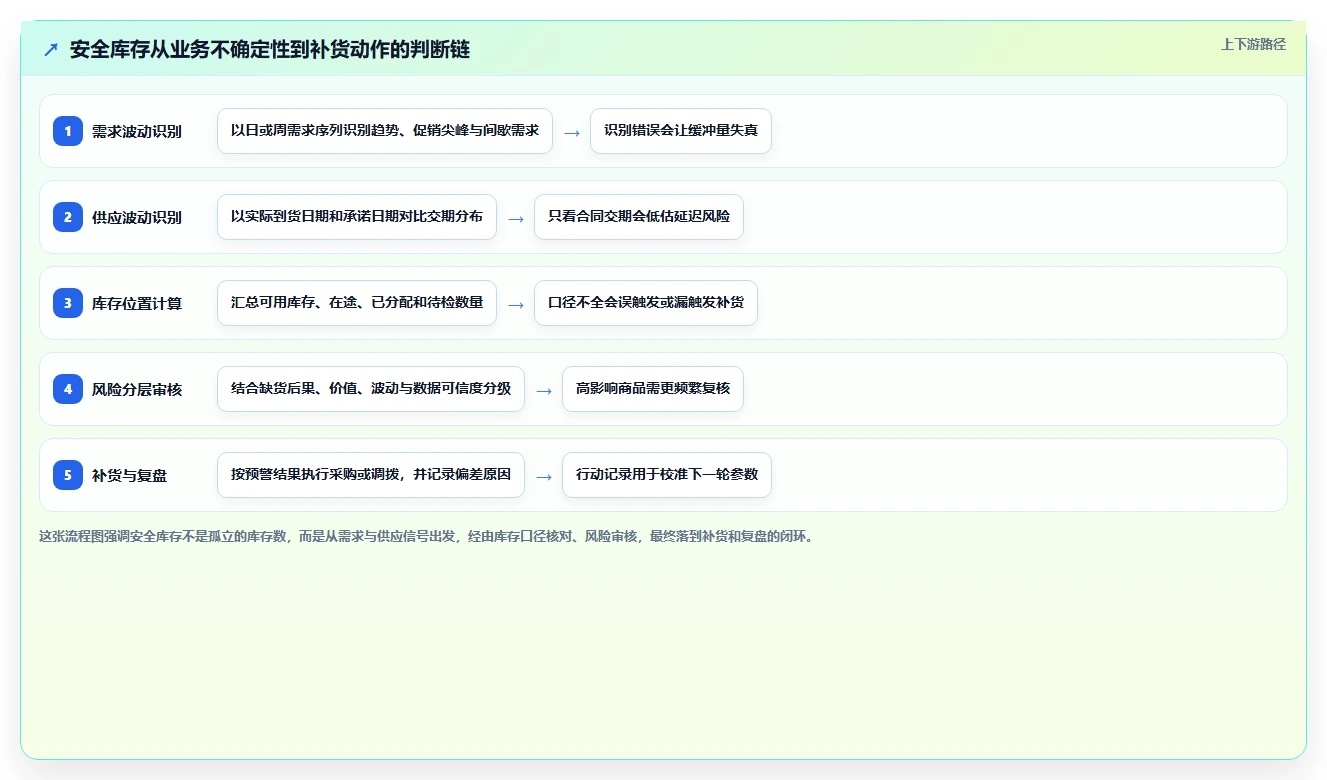Select step number badge 4
Viewport: 1327px width, 780px height.
[x=68, y=389]
